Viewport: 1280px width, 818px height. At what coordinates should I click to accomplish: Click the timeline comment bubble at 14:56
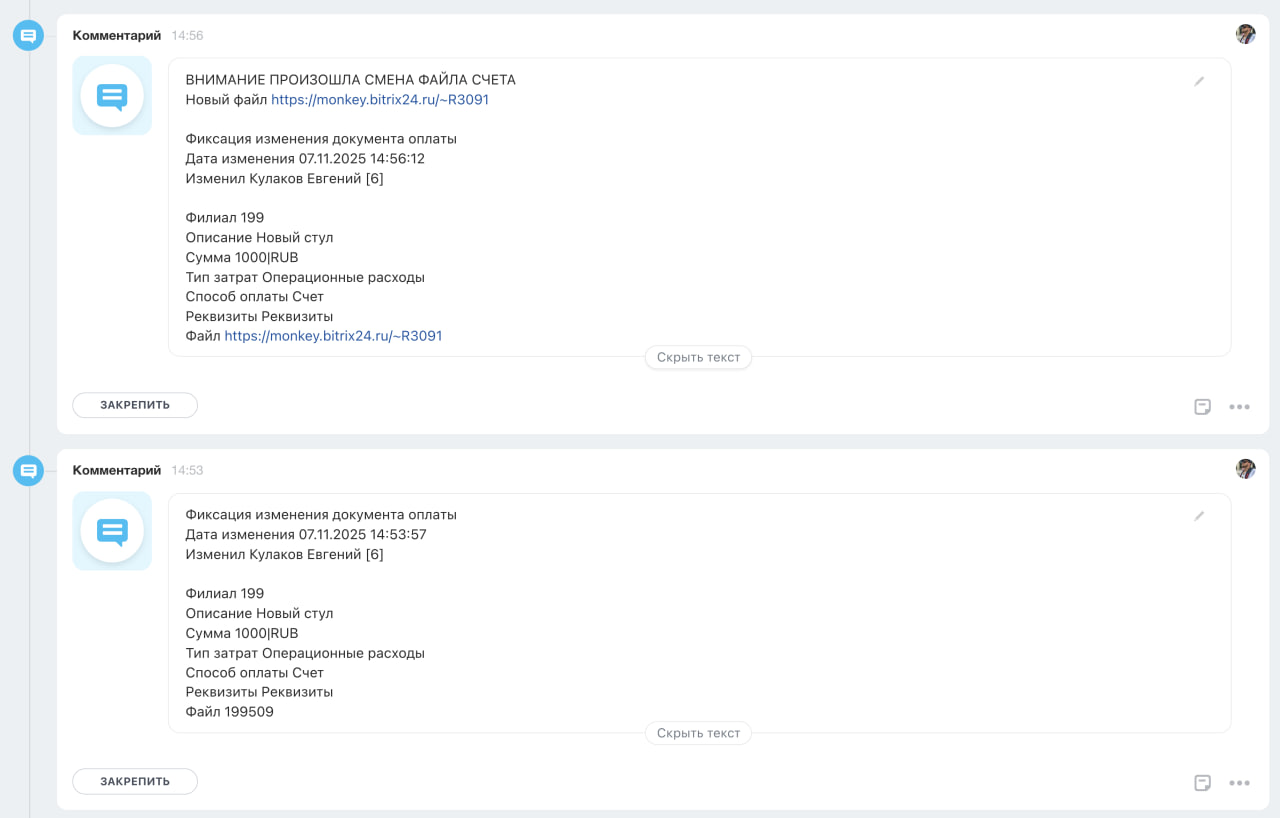click(28, 36)
